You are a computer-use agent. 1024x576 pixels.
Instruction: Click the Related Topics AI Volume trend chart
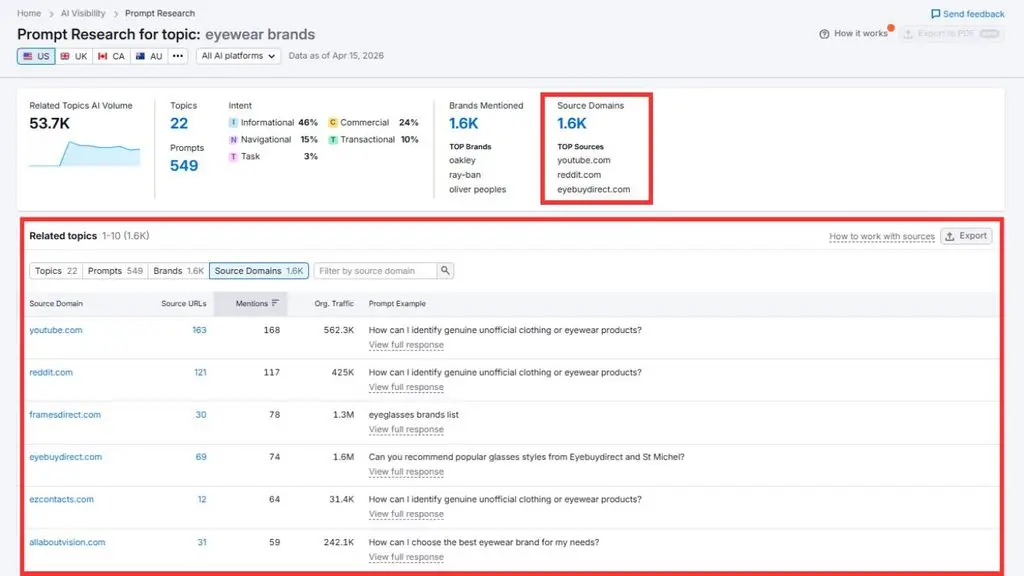(84, 153)
